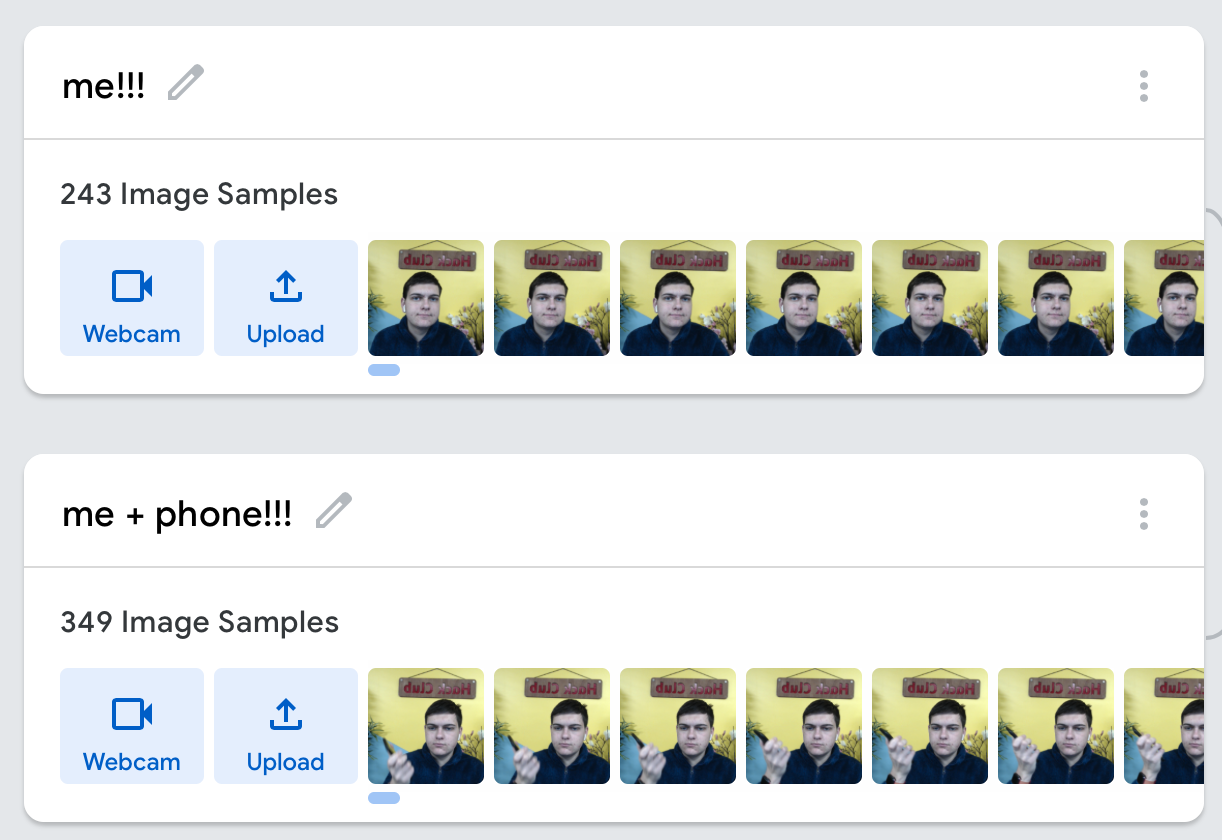Viewport: 1222px width, 840px height.
Task: Edit the "me + phone!!!" class name pencil
Action: pyautogui.click(x=334, y=511)
